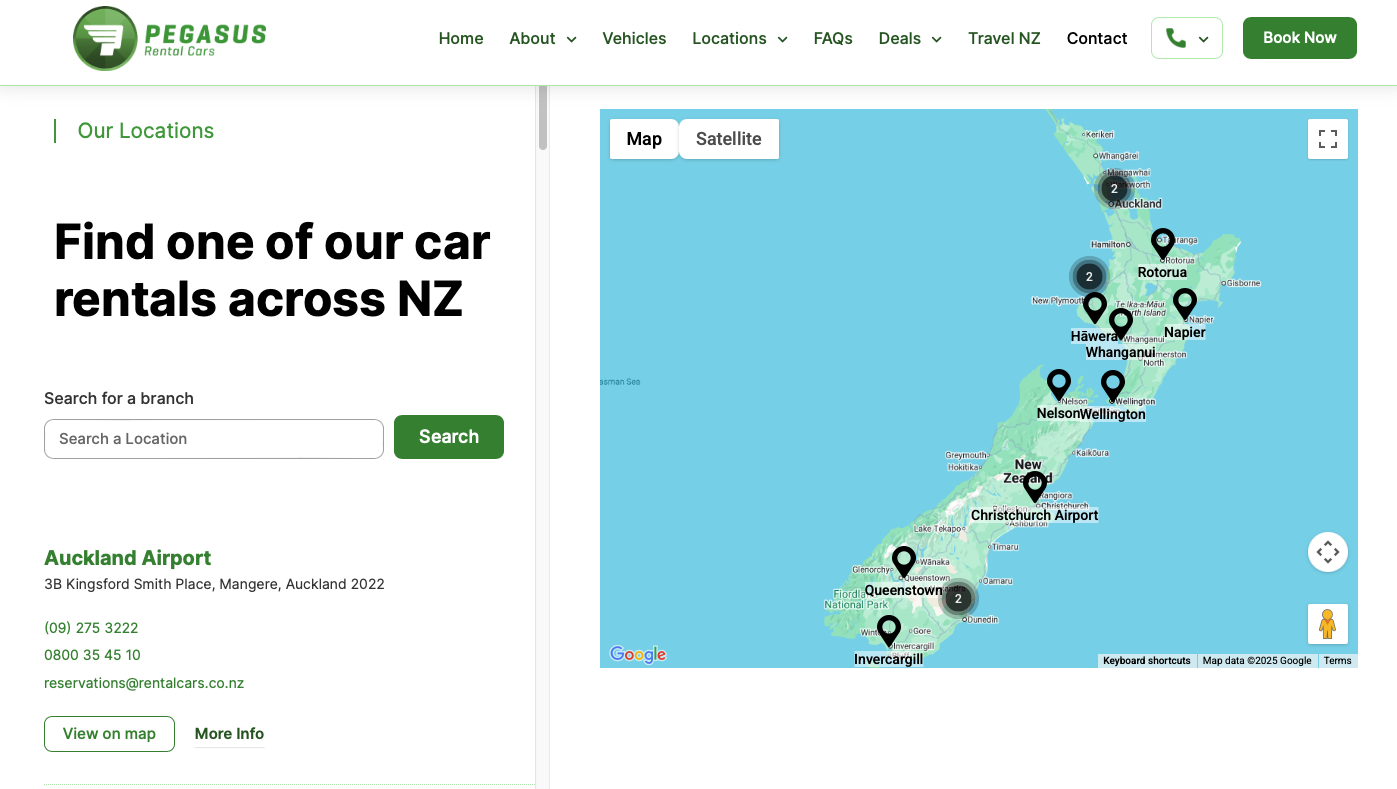Screen dimensions: 1397x789
Task: Expand the Deals dropdown menu
Action: coord(910,39)
